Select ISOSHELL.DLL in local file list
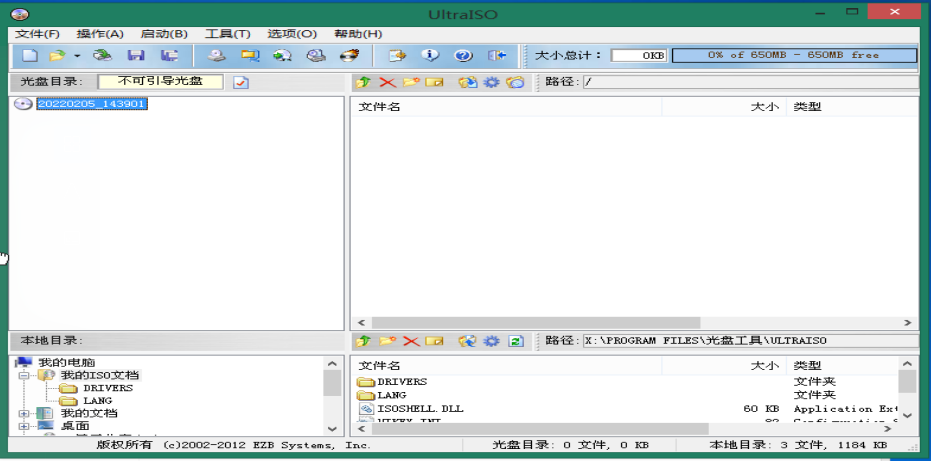This screenshot has height=461, width=931. pyautogui.click(x=420, y=409)
